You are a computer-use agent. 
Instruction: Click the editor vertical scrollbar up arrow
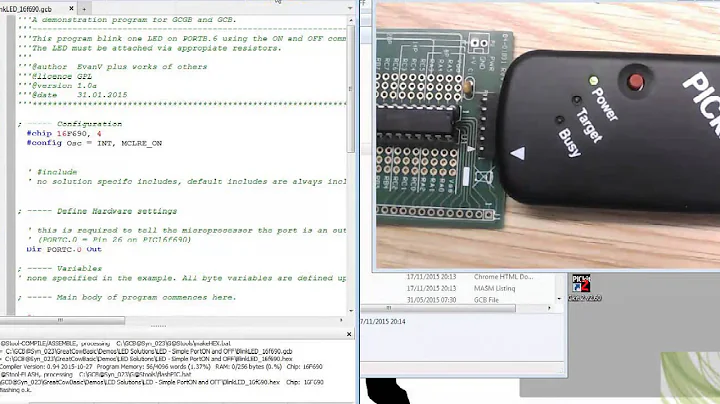click(351, 21)
